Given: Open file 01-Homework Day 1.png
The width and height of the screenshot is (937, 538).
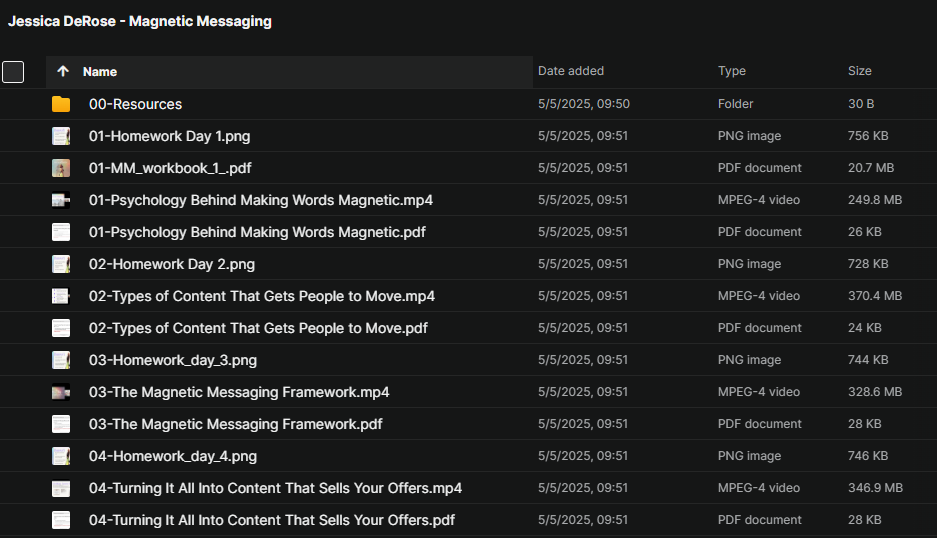Looking at the screenshot, I should click(169, 136).
